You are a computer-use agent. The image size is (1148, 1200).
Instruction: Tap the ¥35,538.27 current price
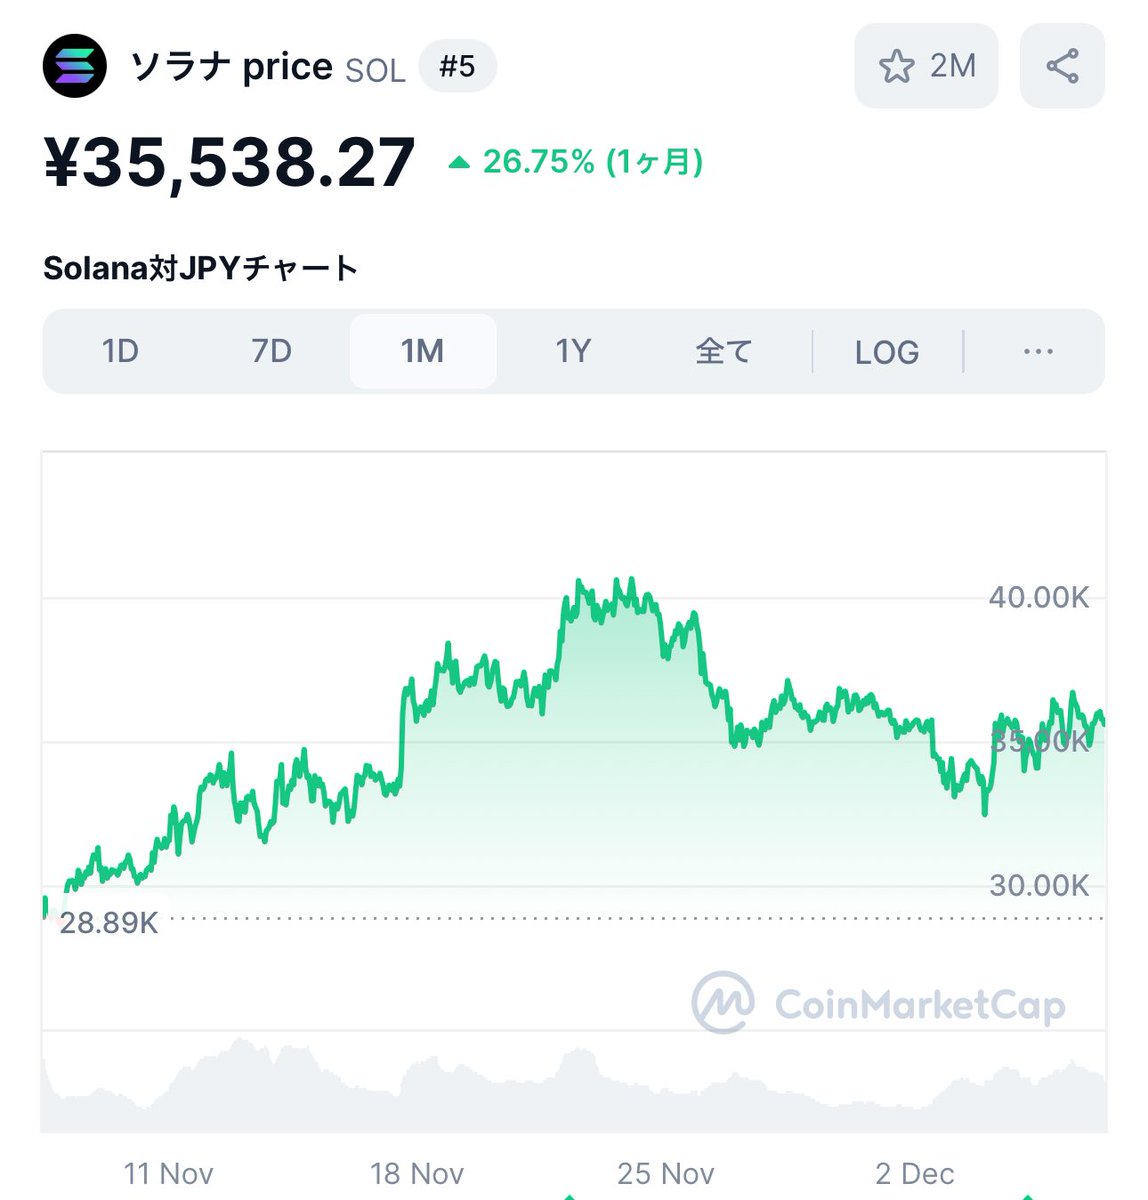coord(229,163)
